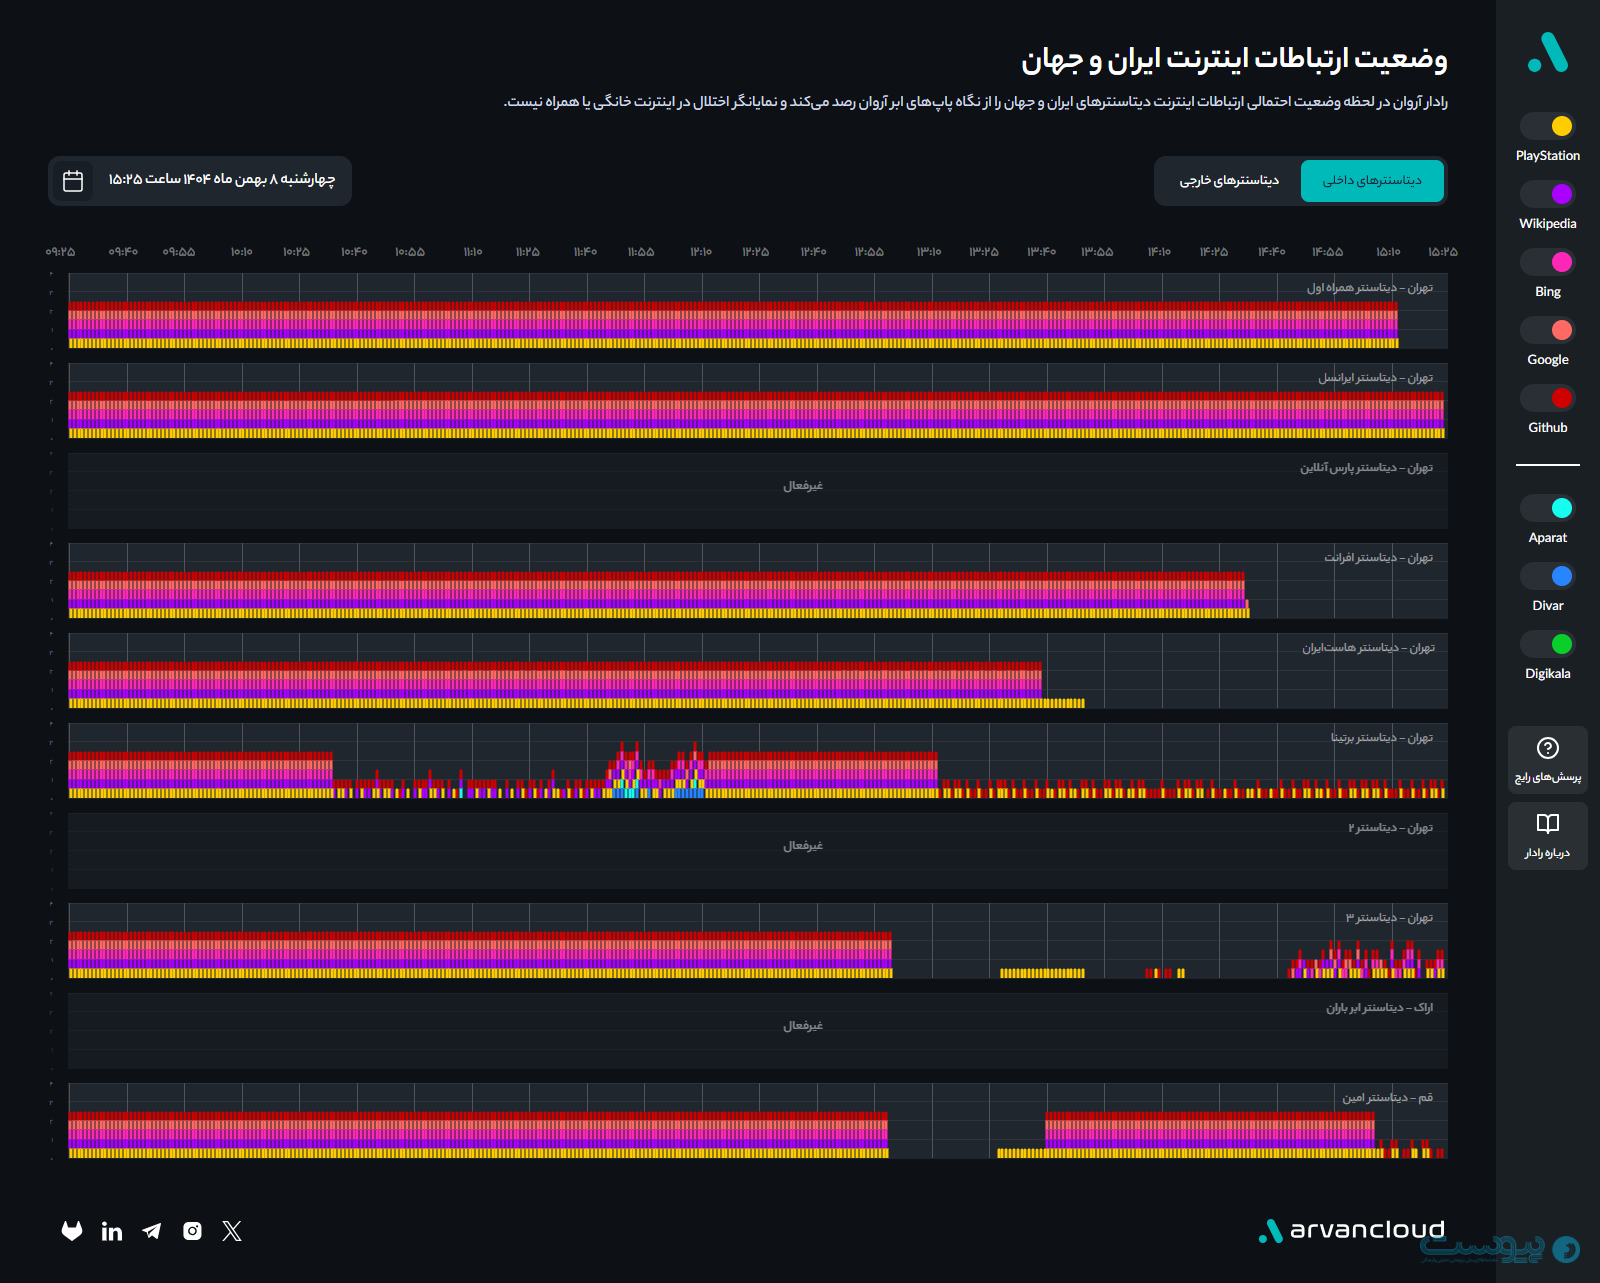Open the Instagram social link
The width and height of the screenshot is (1600, 1283).
pyautogui.click(x=192, y=1231)
